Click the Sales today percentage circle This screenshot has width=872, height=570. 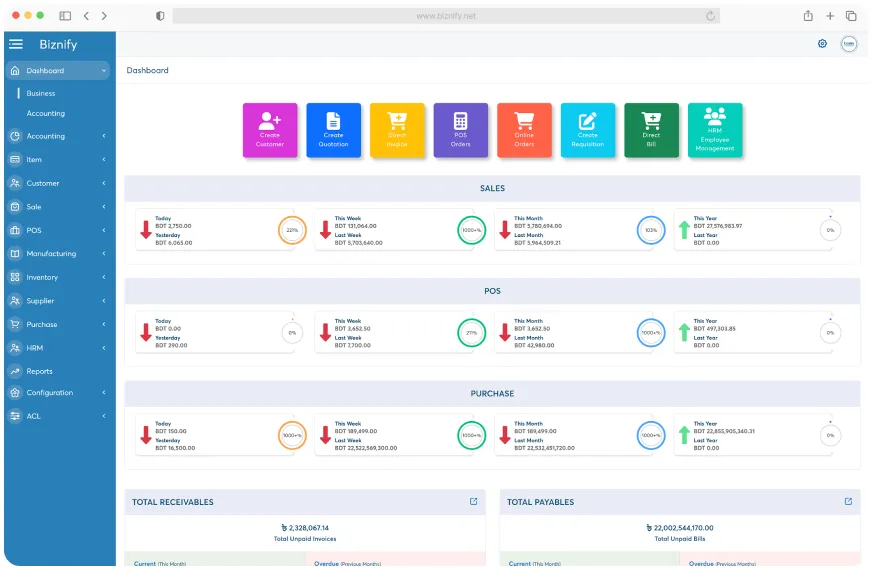click(292, 230)
